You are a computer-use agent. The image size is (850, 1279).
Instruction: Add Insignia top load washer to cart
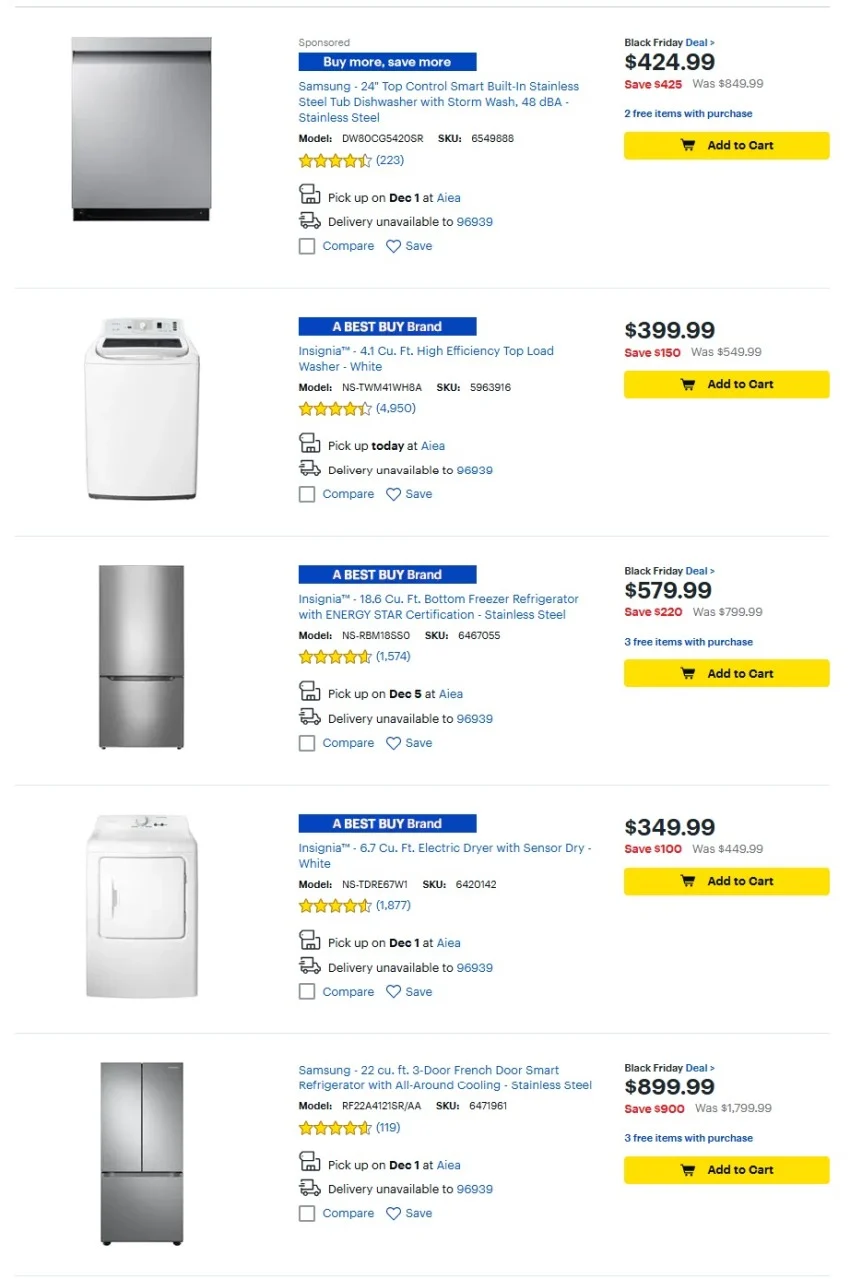click(726, 384)
